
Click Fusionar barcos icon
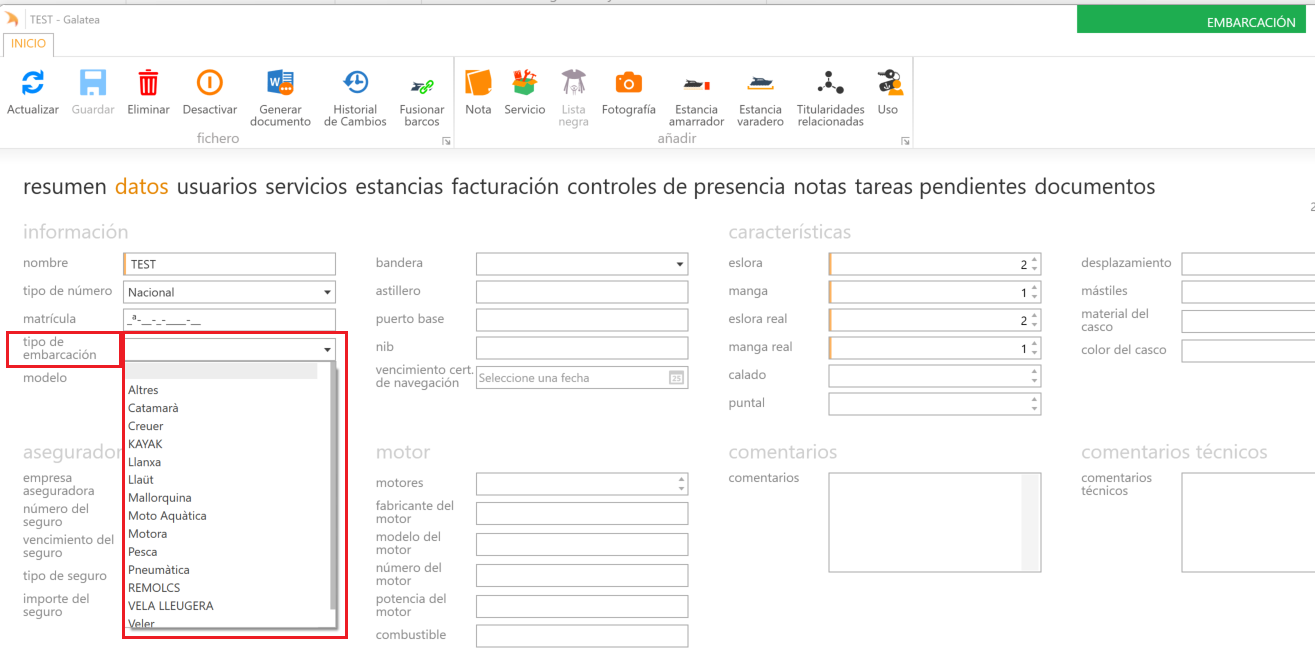coord(421,85)
